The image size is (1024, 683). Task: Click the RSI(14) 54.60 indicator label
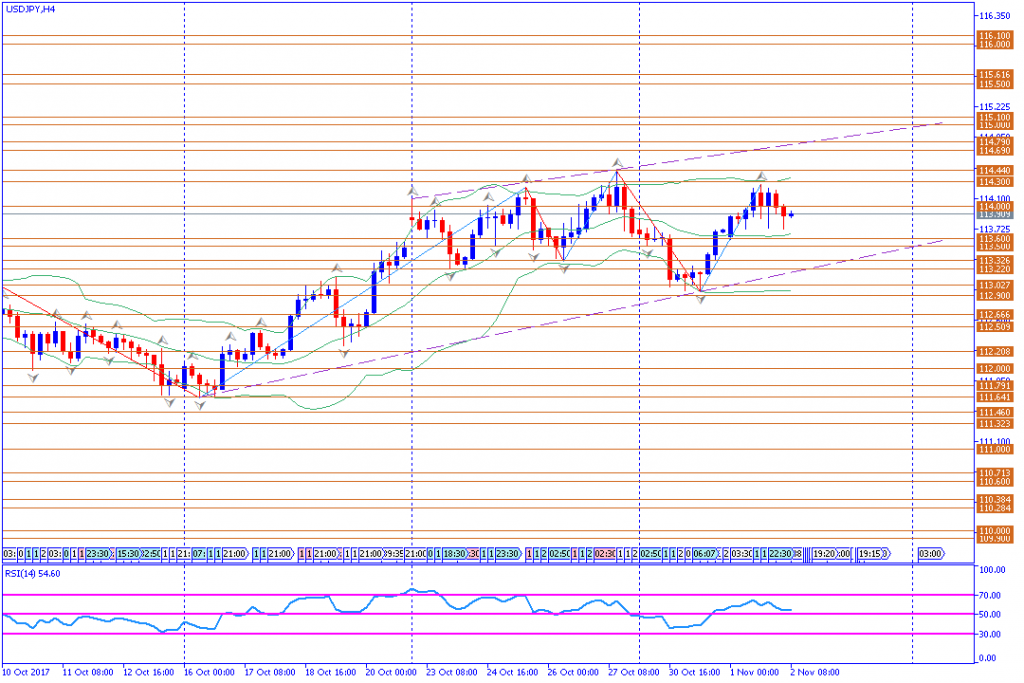point(33,573)
